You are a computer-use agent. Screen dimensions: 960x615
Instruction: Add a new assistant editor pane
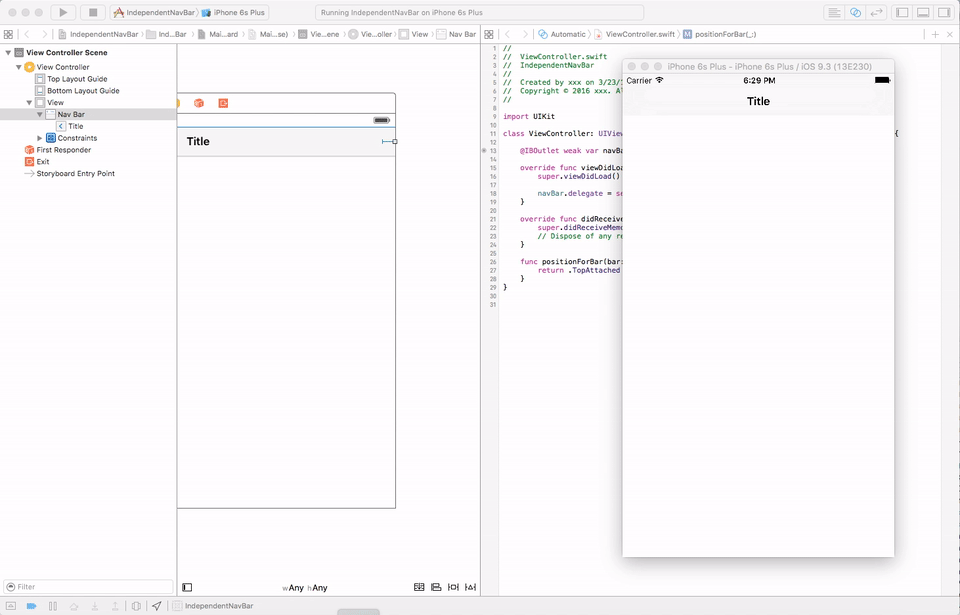[935, 34]
